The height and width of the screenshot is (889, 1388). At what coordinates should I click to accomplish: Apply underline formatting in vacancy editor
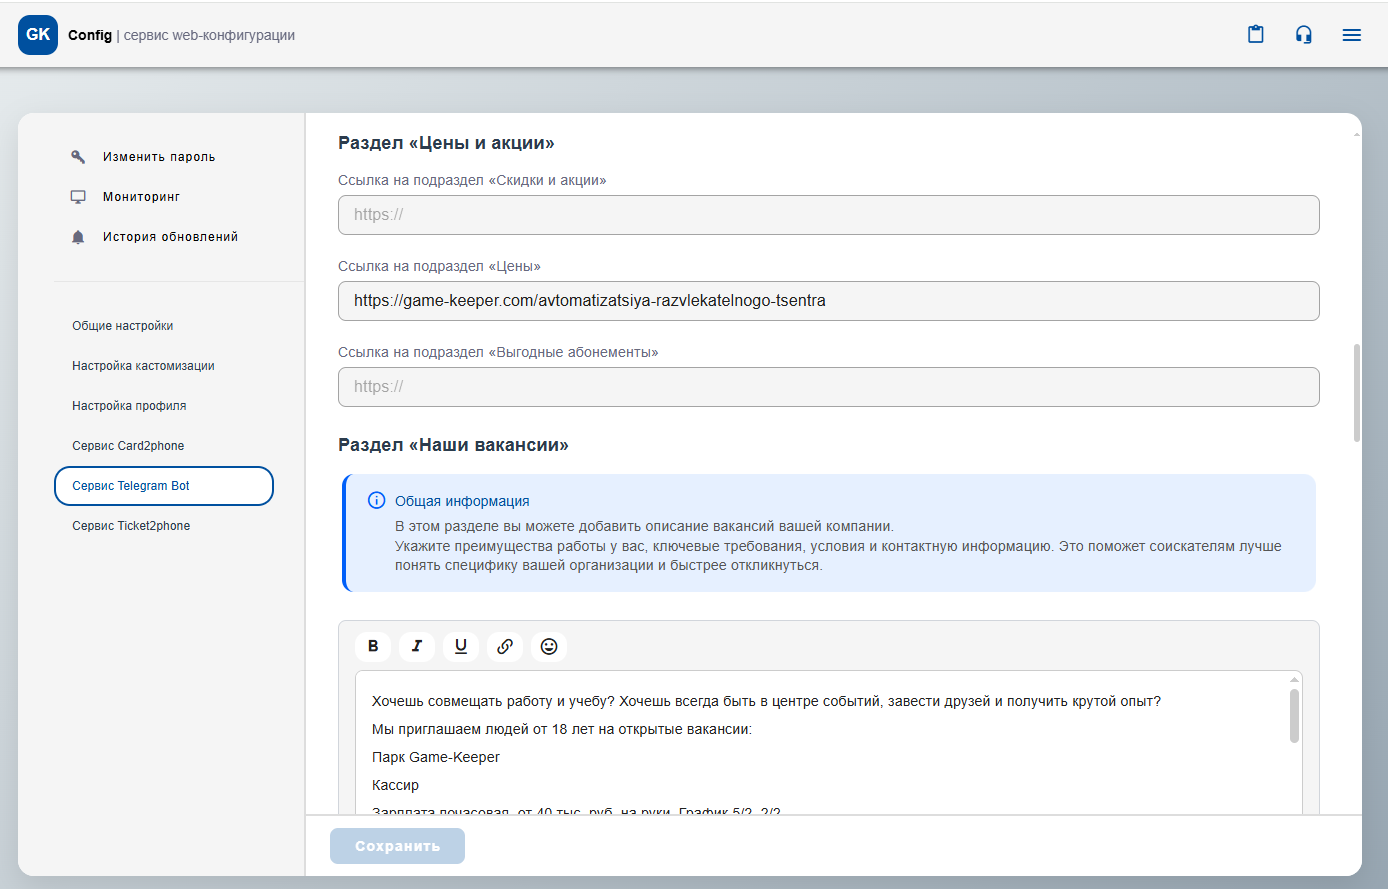pos(461,646)
